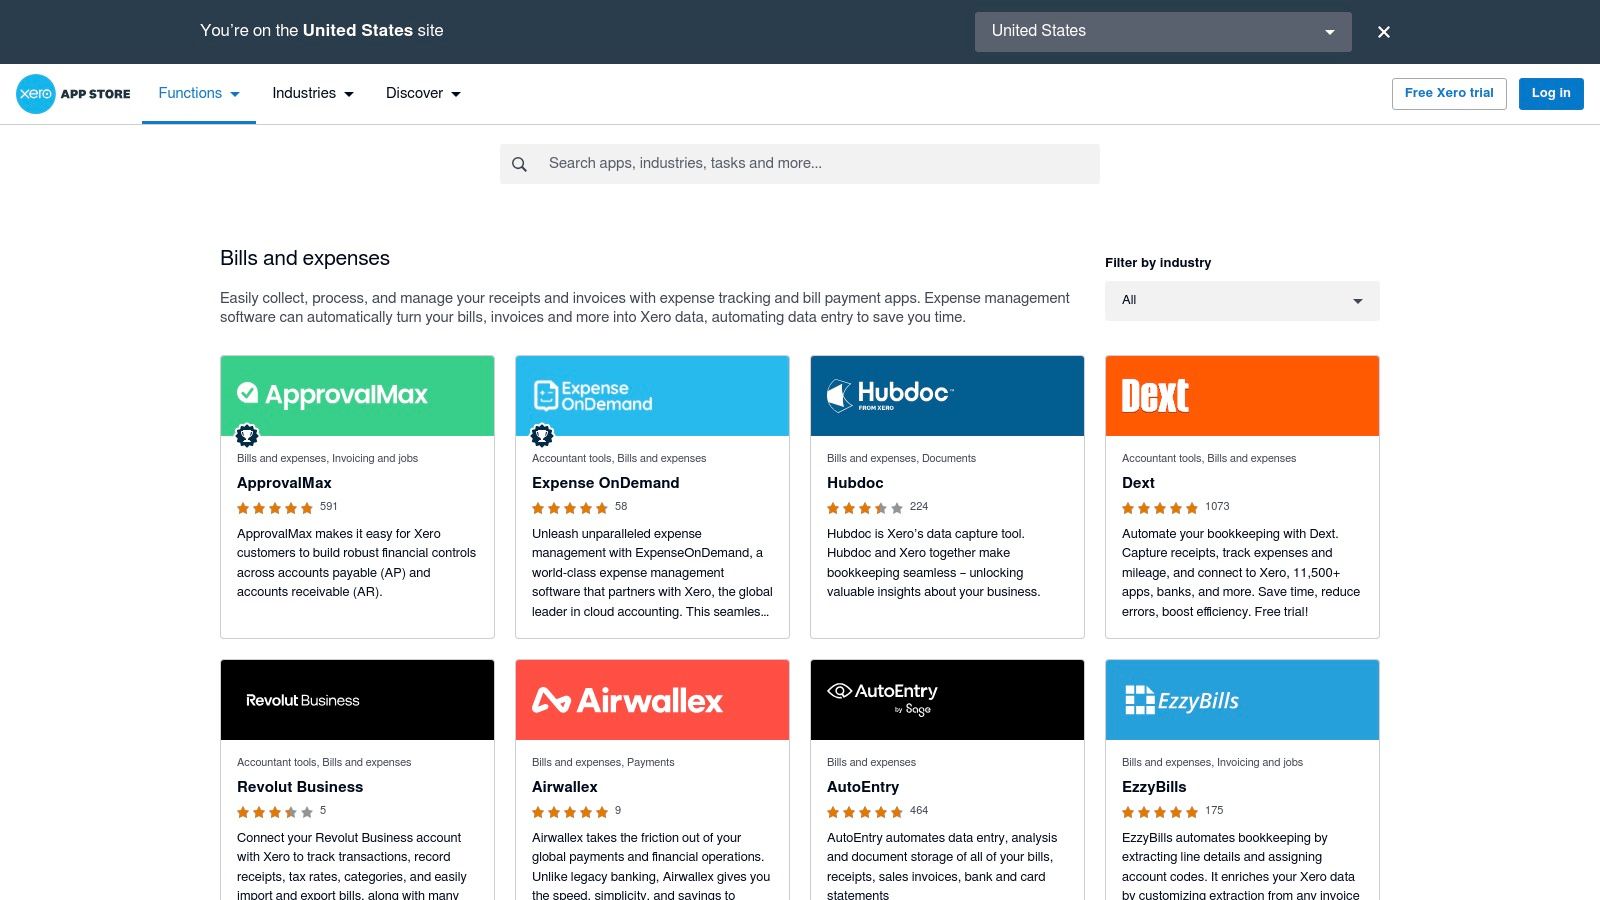
Task: Click the staff pick badge on ApprovalMax
Action: [x=247, y=435]
